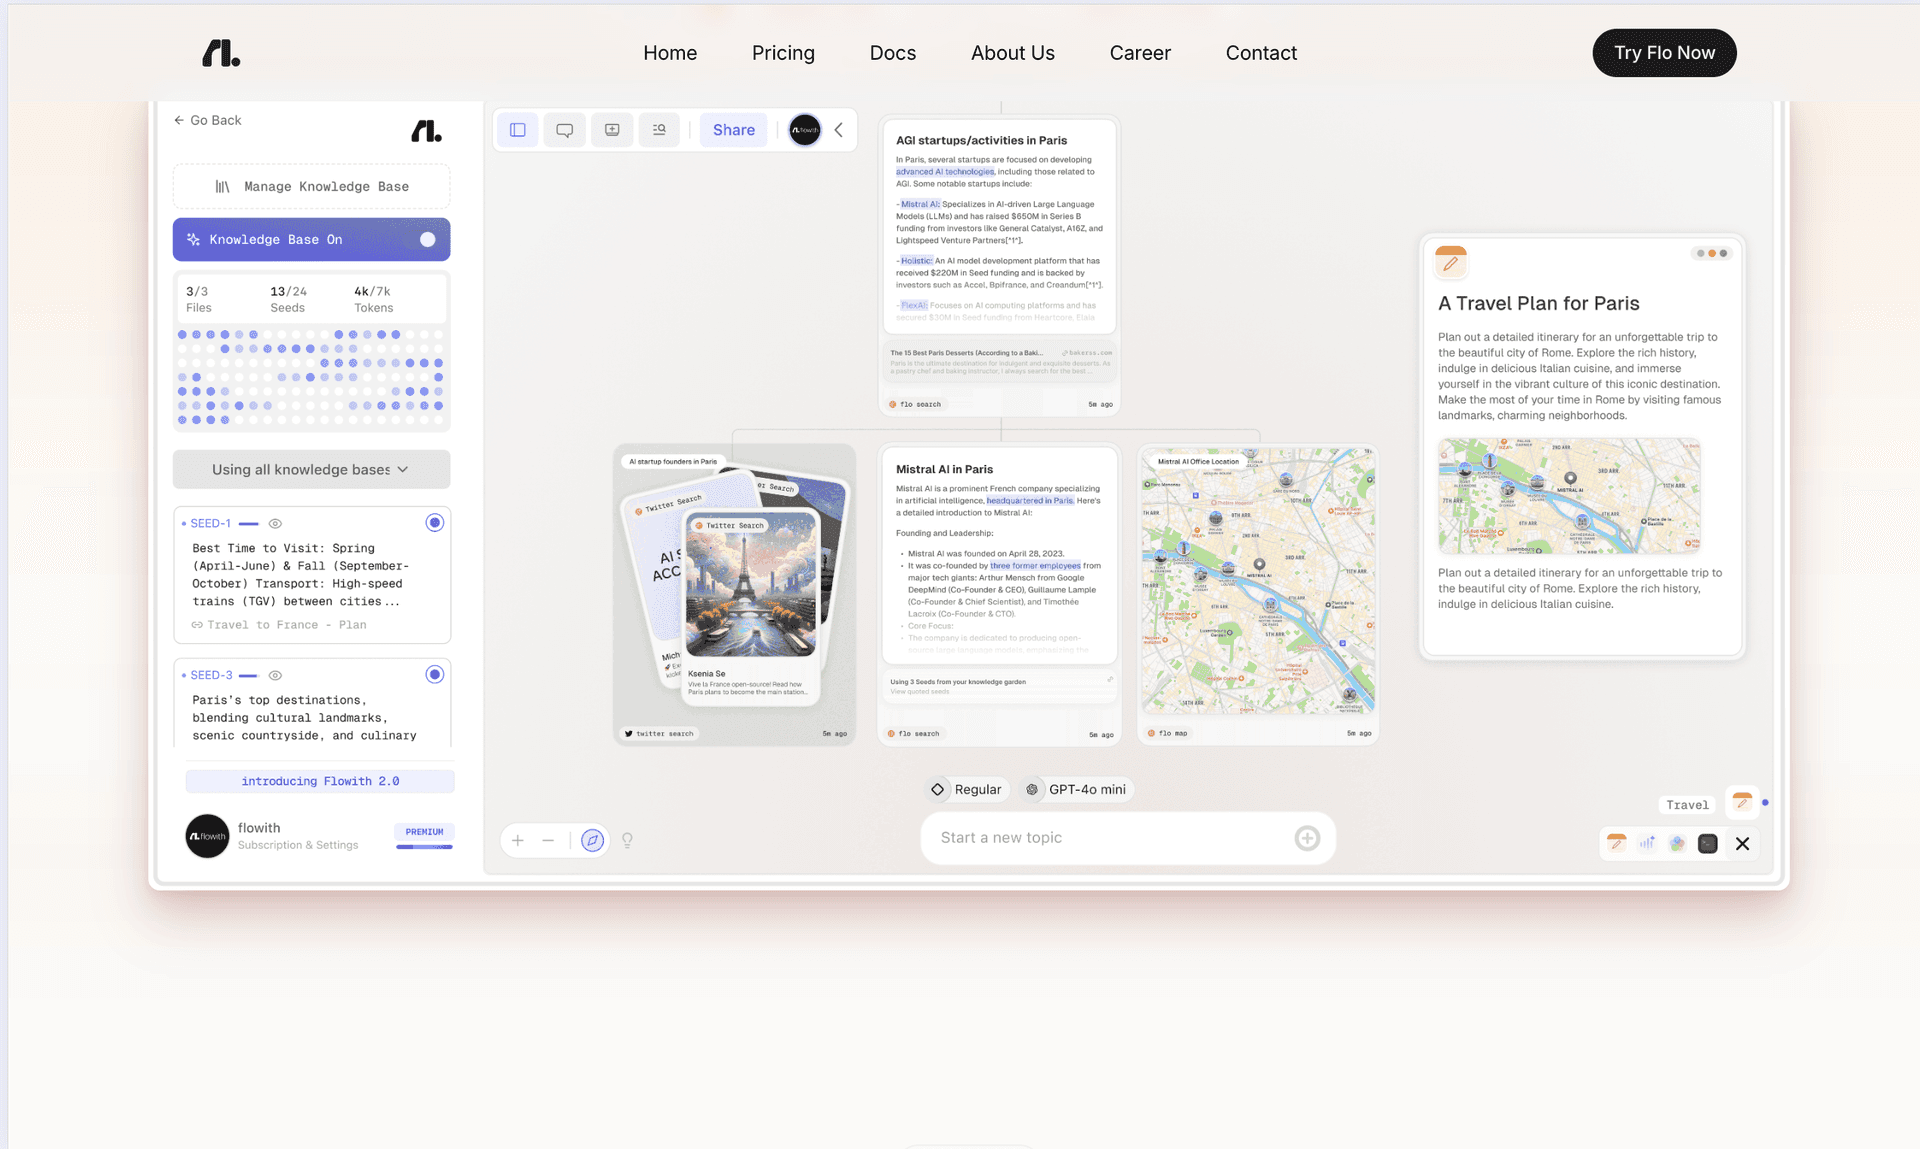Open the Pricing page
1920x1149 pixels.
783,53
